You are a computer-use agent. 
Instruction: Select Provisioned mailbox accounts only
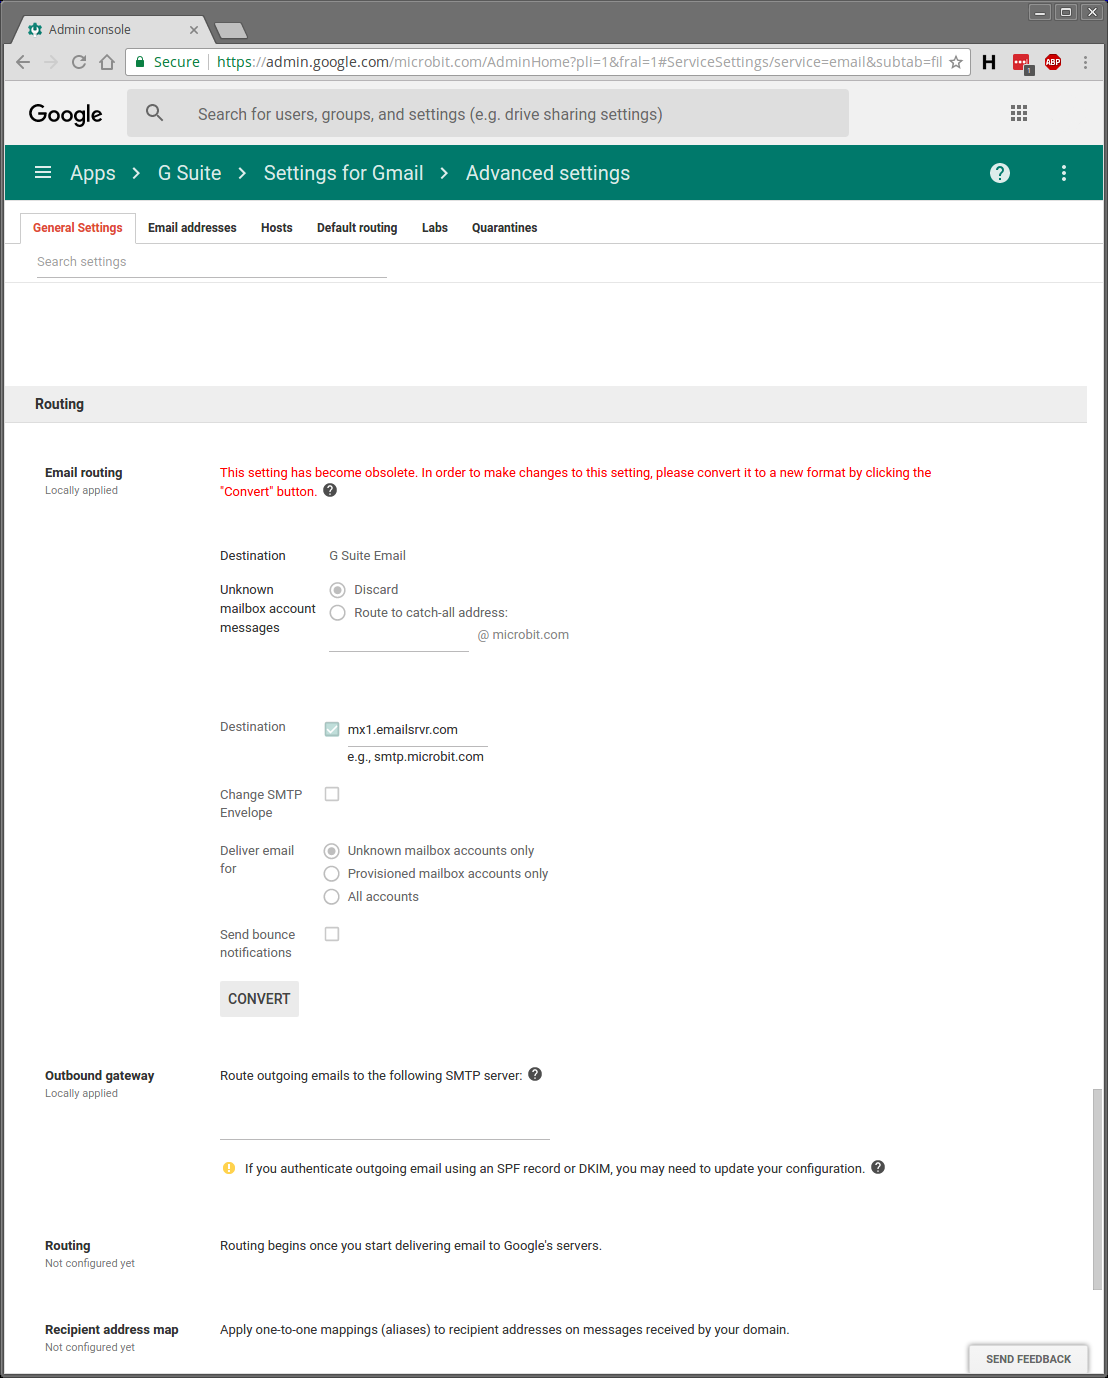[x=332, y=874]
